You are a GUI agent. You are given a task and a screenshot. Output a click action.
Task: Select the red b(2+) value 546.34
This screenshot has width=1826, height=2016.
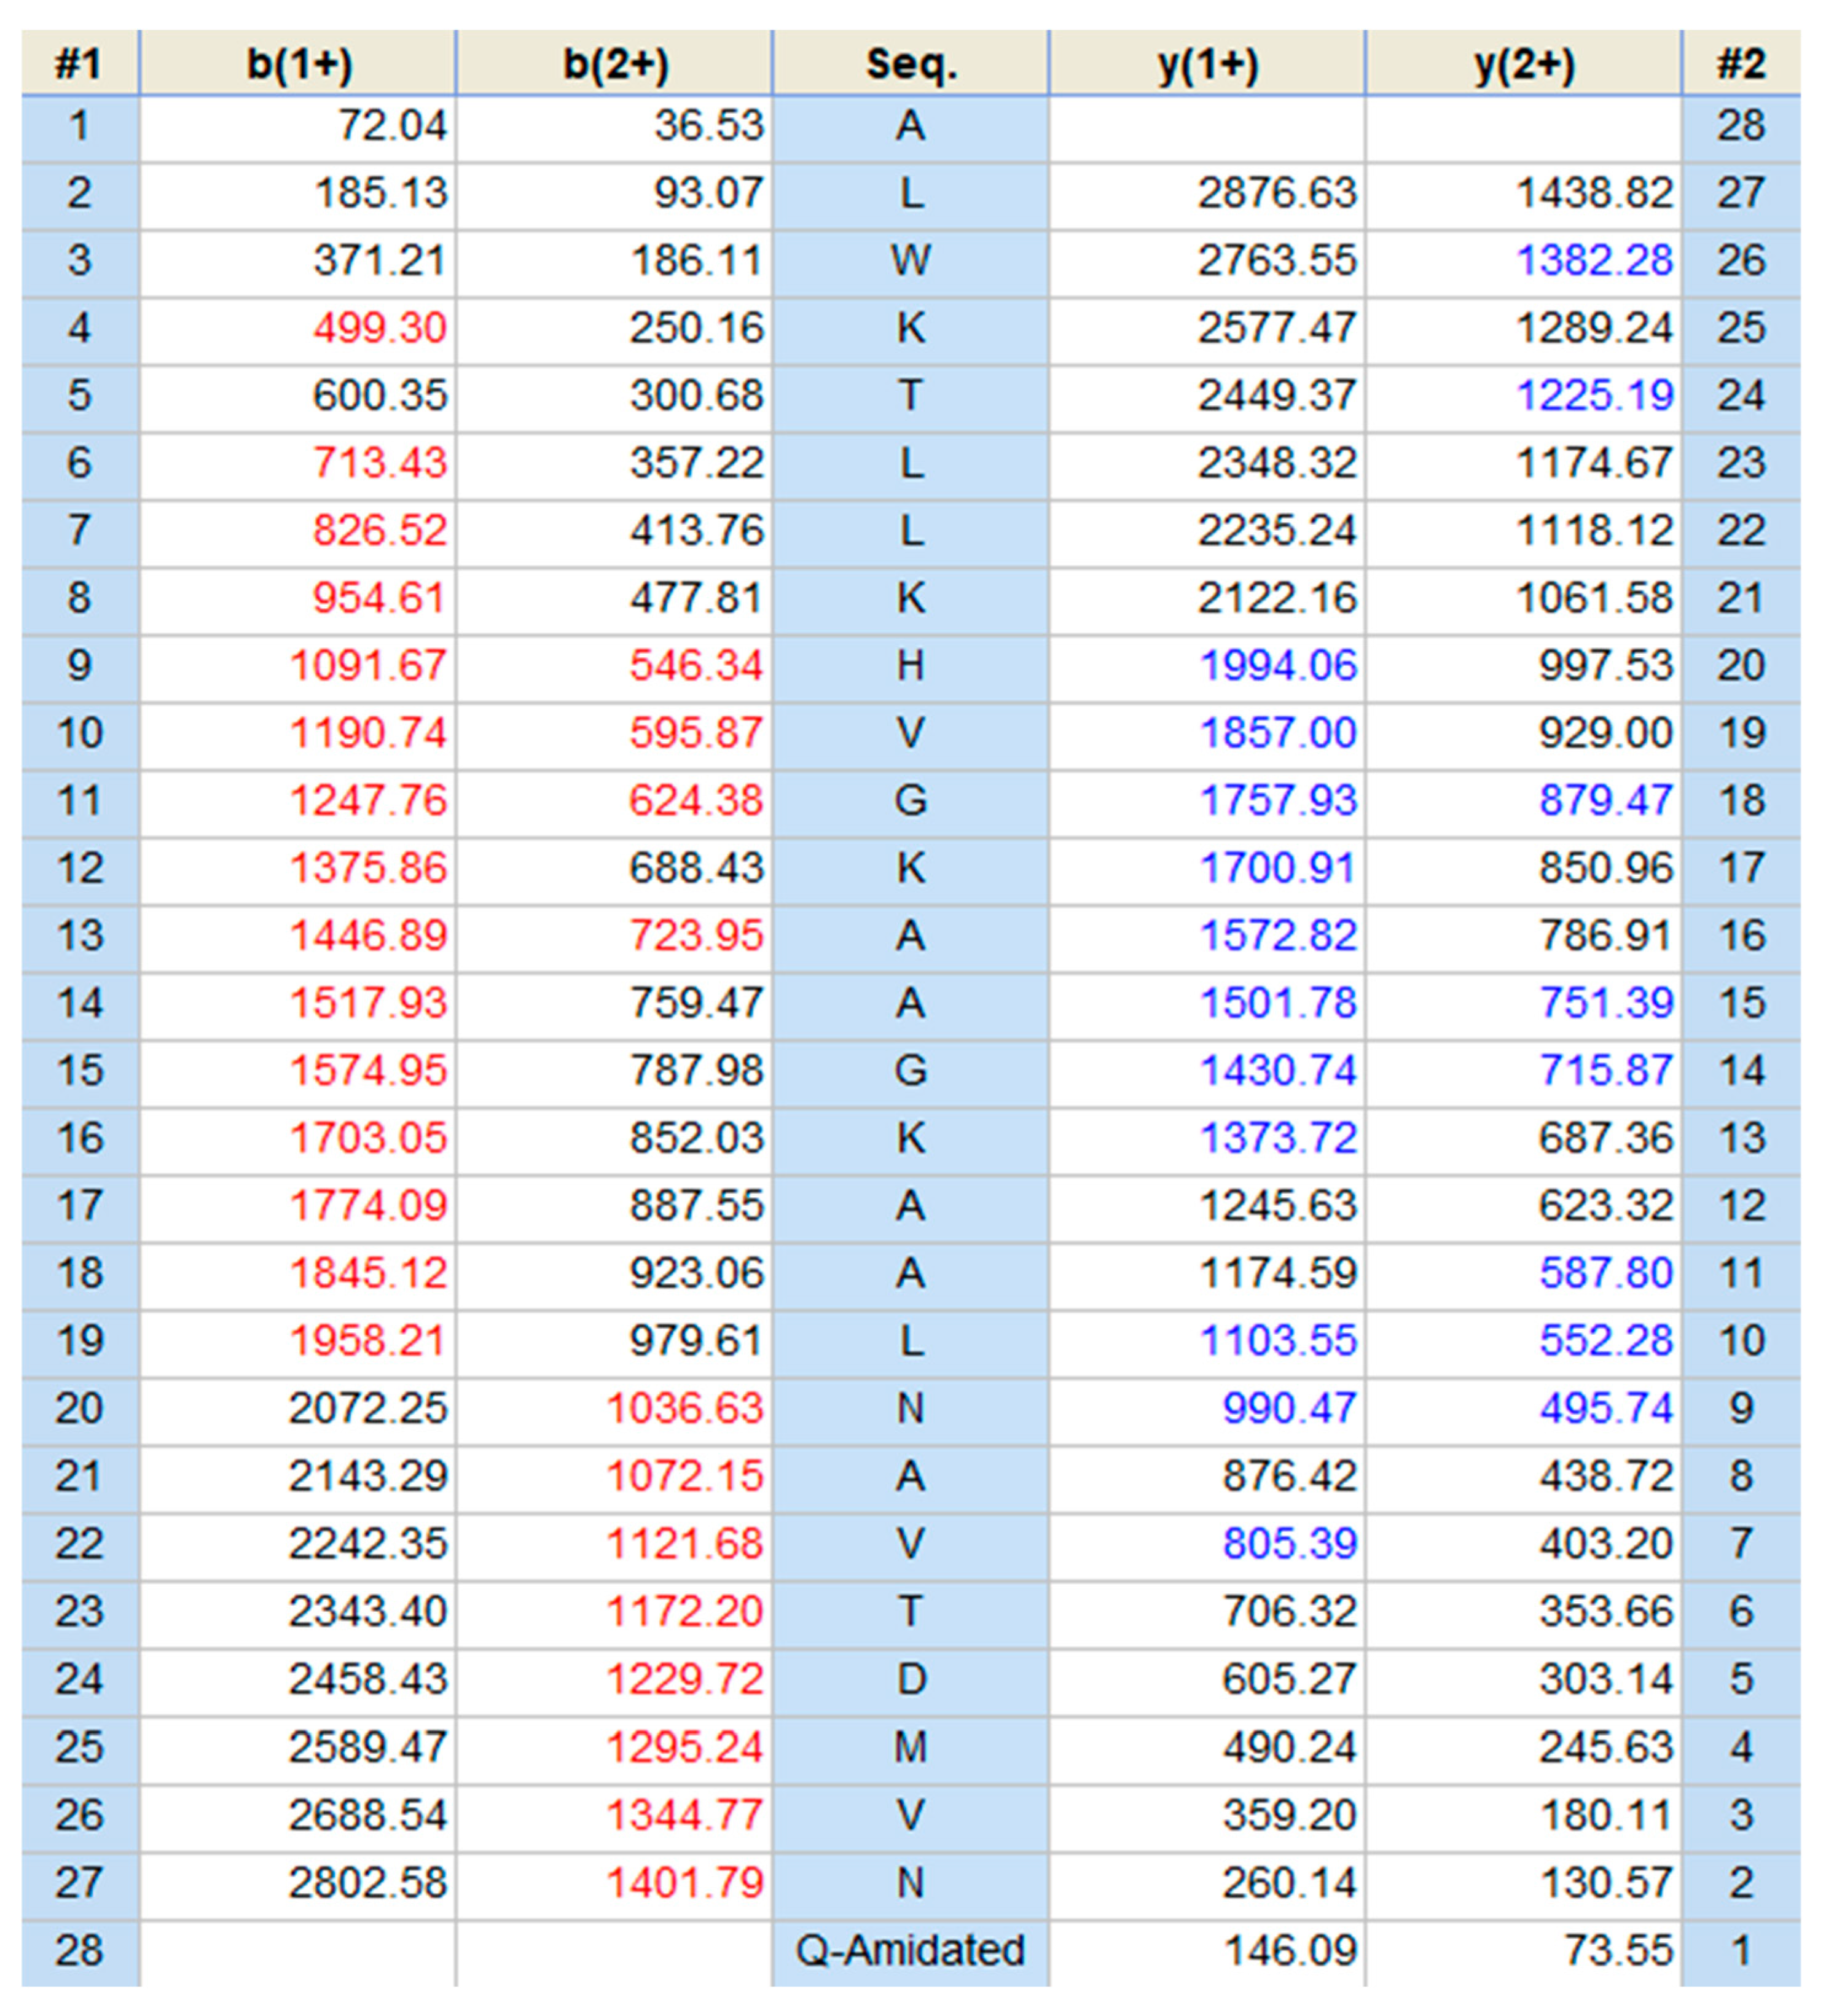point(696,666)
